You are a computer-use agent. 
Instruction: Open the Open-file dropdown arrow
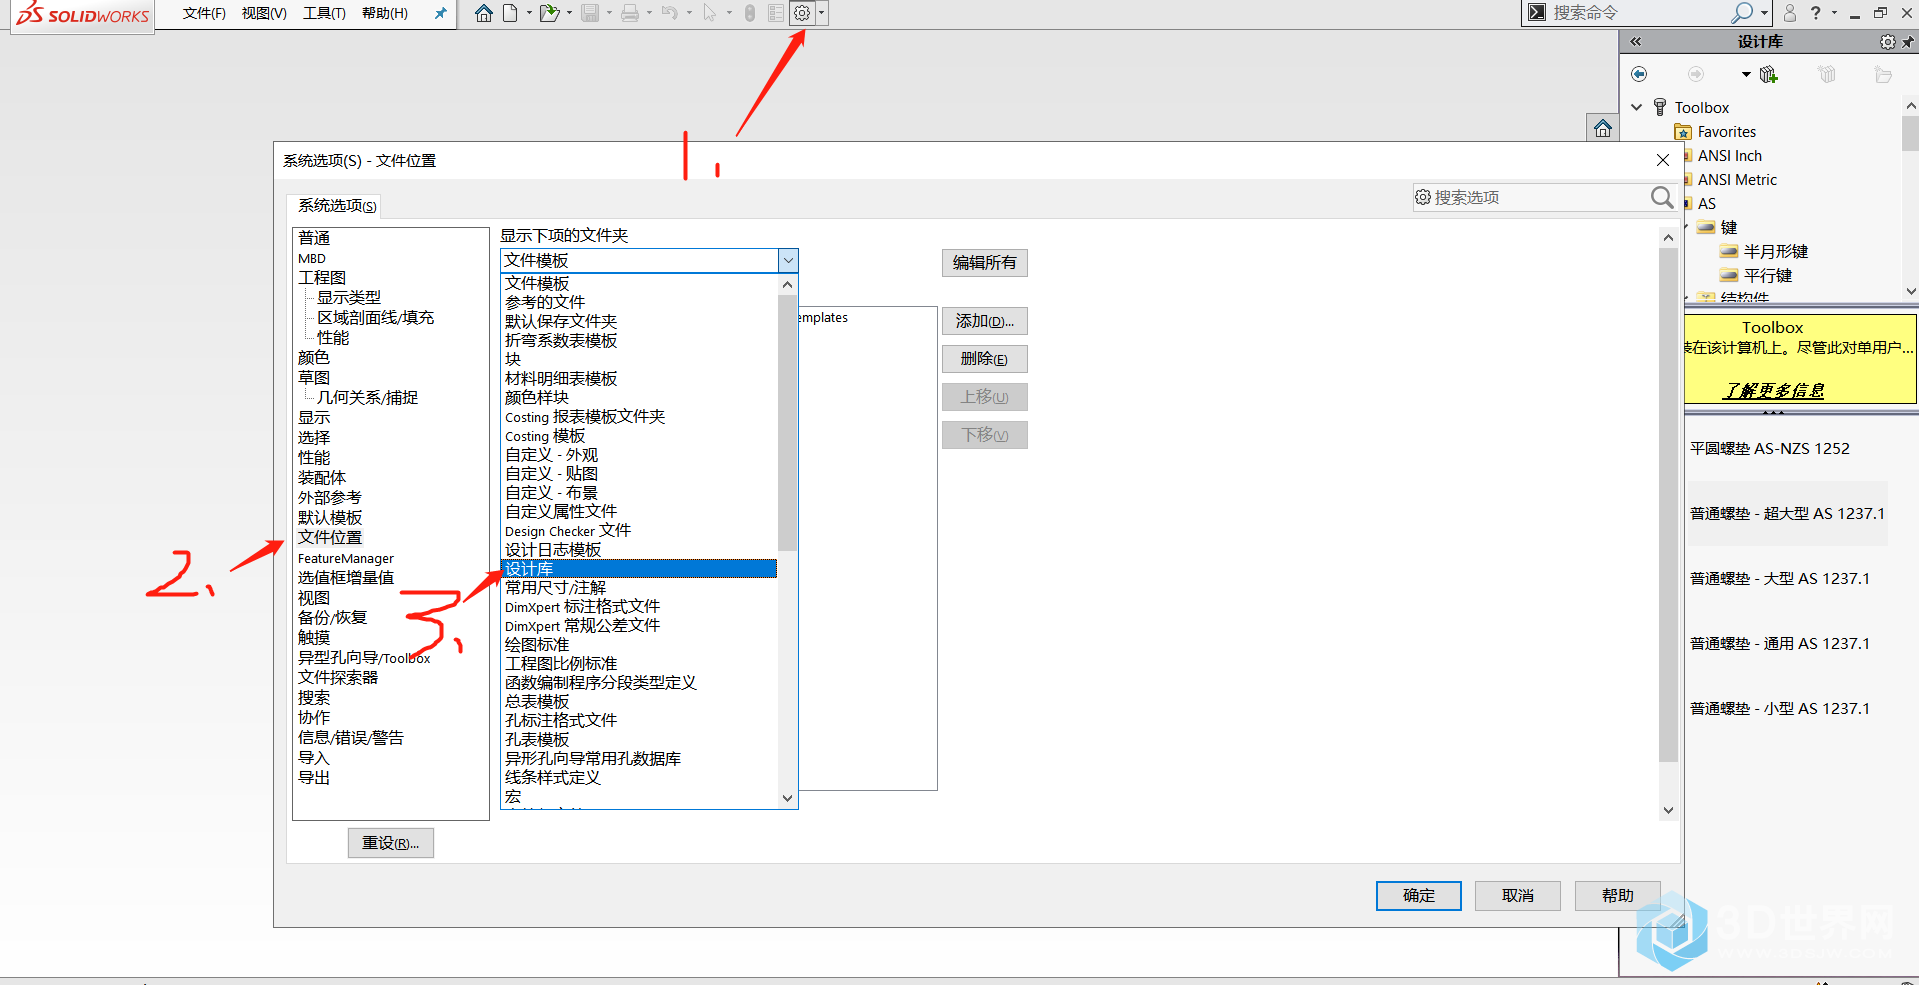tap(569, 13)
